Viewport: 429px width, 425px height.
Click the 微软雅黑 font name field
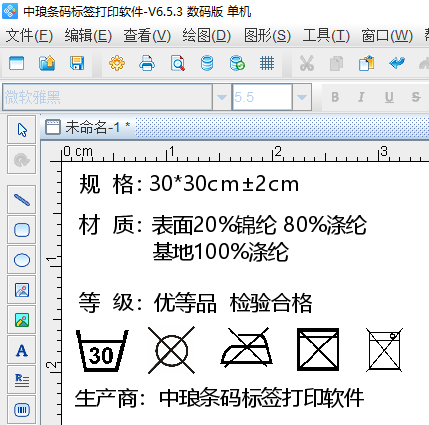pos(107,97)
